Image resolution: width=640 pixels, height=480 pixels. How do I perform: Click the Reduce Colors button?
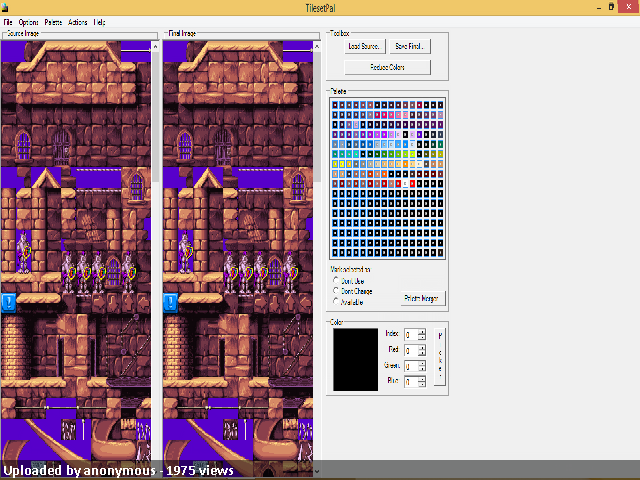(387, 67)
